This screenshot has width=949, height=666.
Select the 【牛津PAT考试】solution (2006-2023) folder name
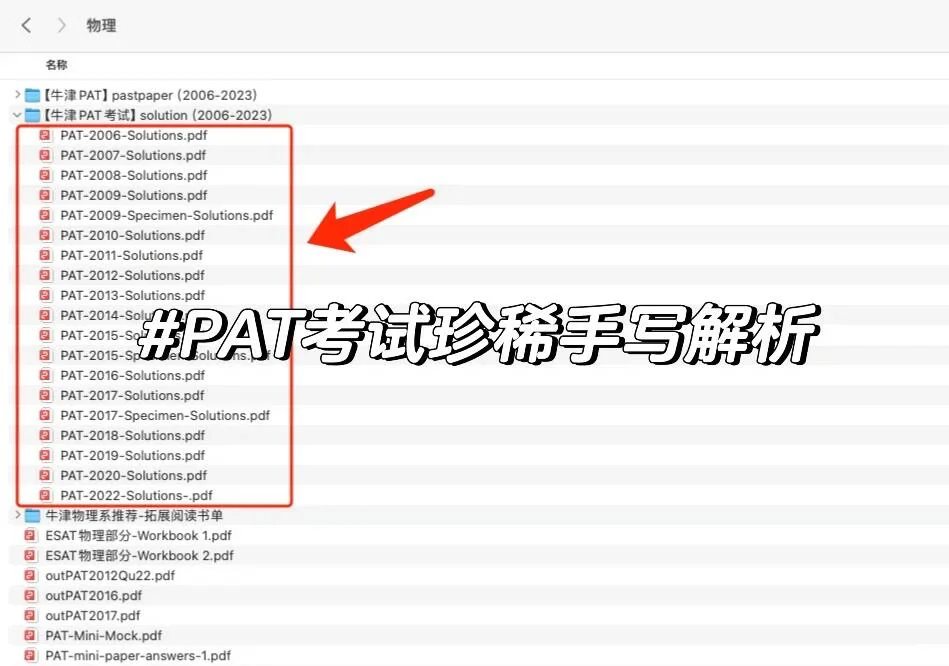click(x=157, y=115)
